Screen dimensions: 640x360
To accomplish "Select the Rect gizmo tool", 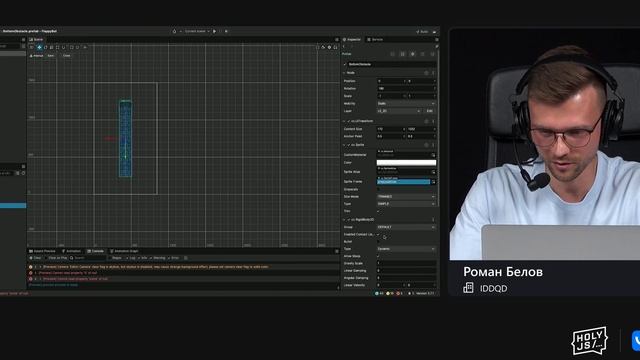I will click(58, 47).
